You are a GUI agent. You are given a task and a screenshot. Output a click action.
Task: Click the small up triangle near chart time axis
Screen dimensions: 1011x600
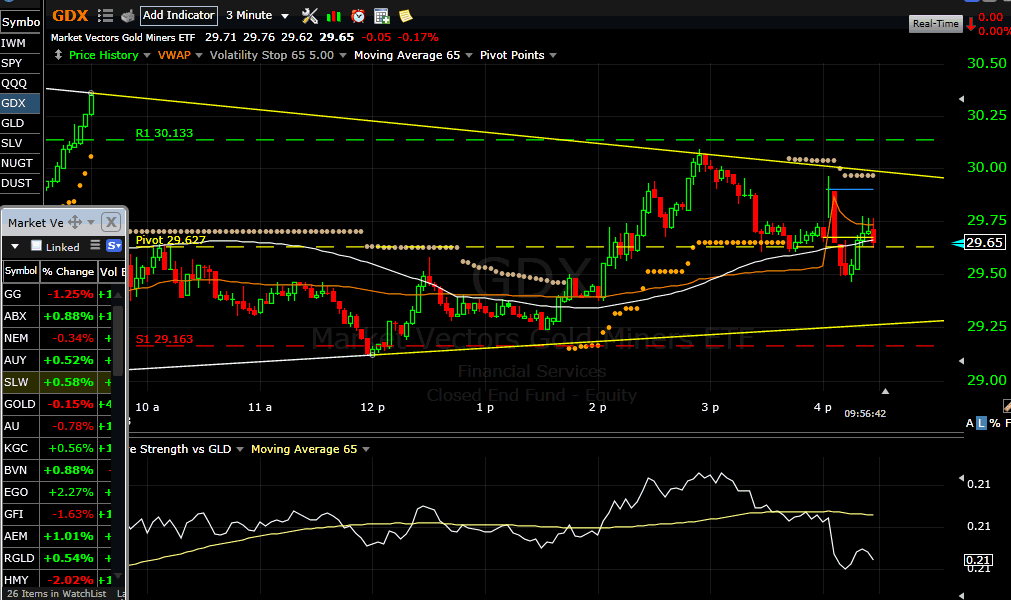pyautogui.click(x=885, y=391)
